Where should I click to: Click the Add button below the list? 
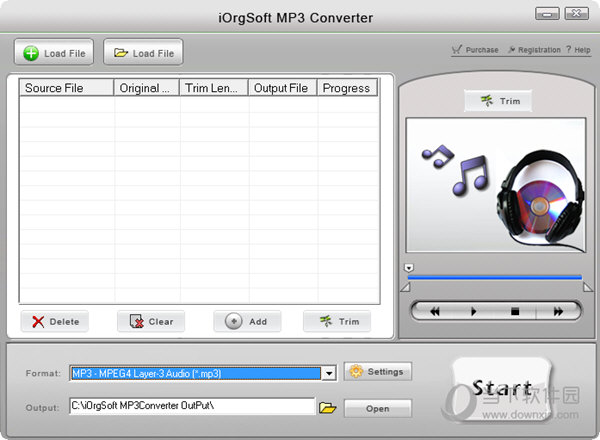[247, 321]
